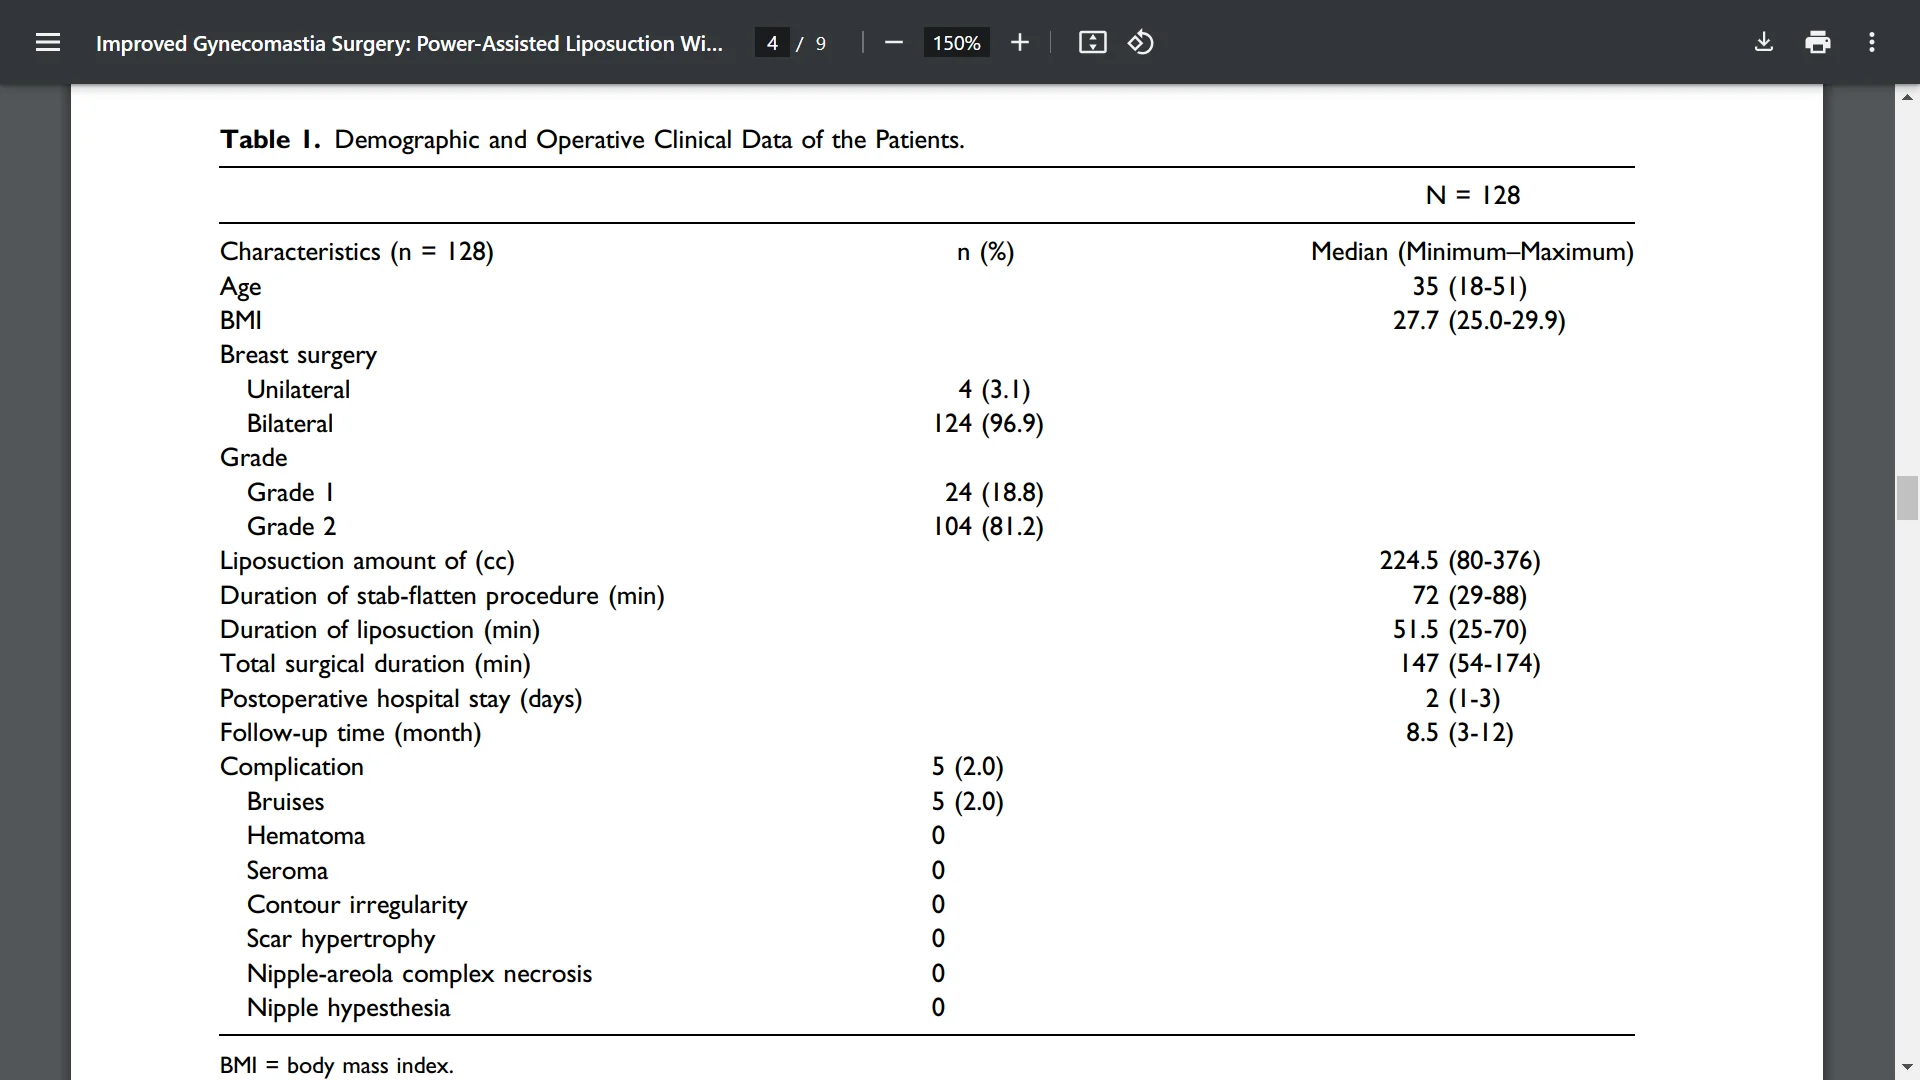Click the value '2 (1-3)'

(1463, 698)
